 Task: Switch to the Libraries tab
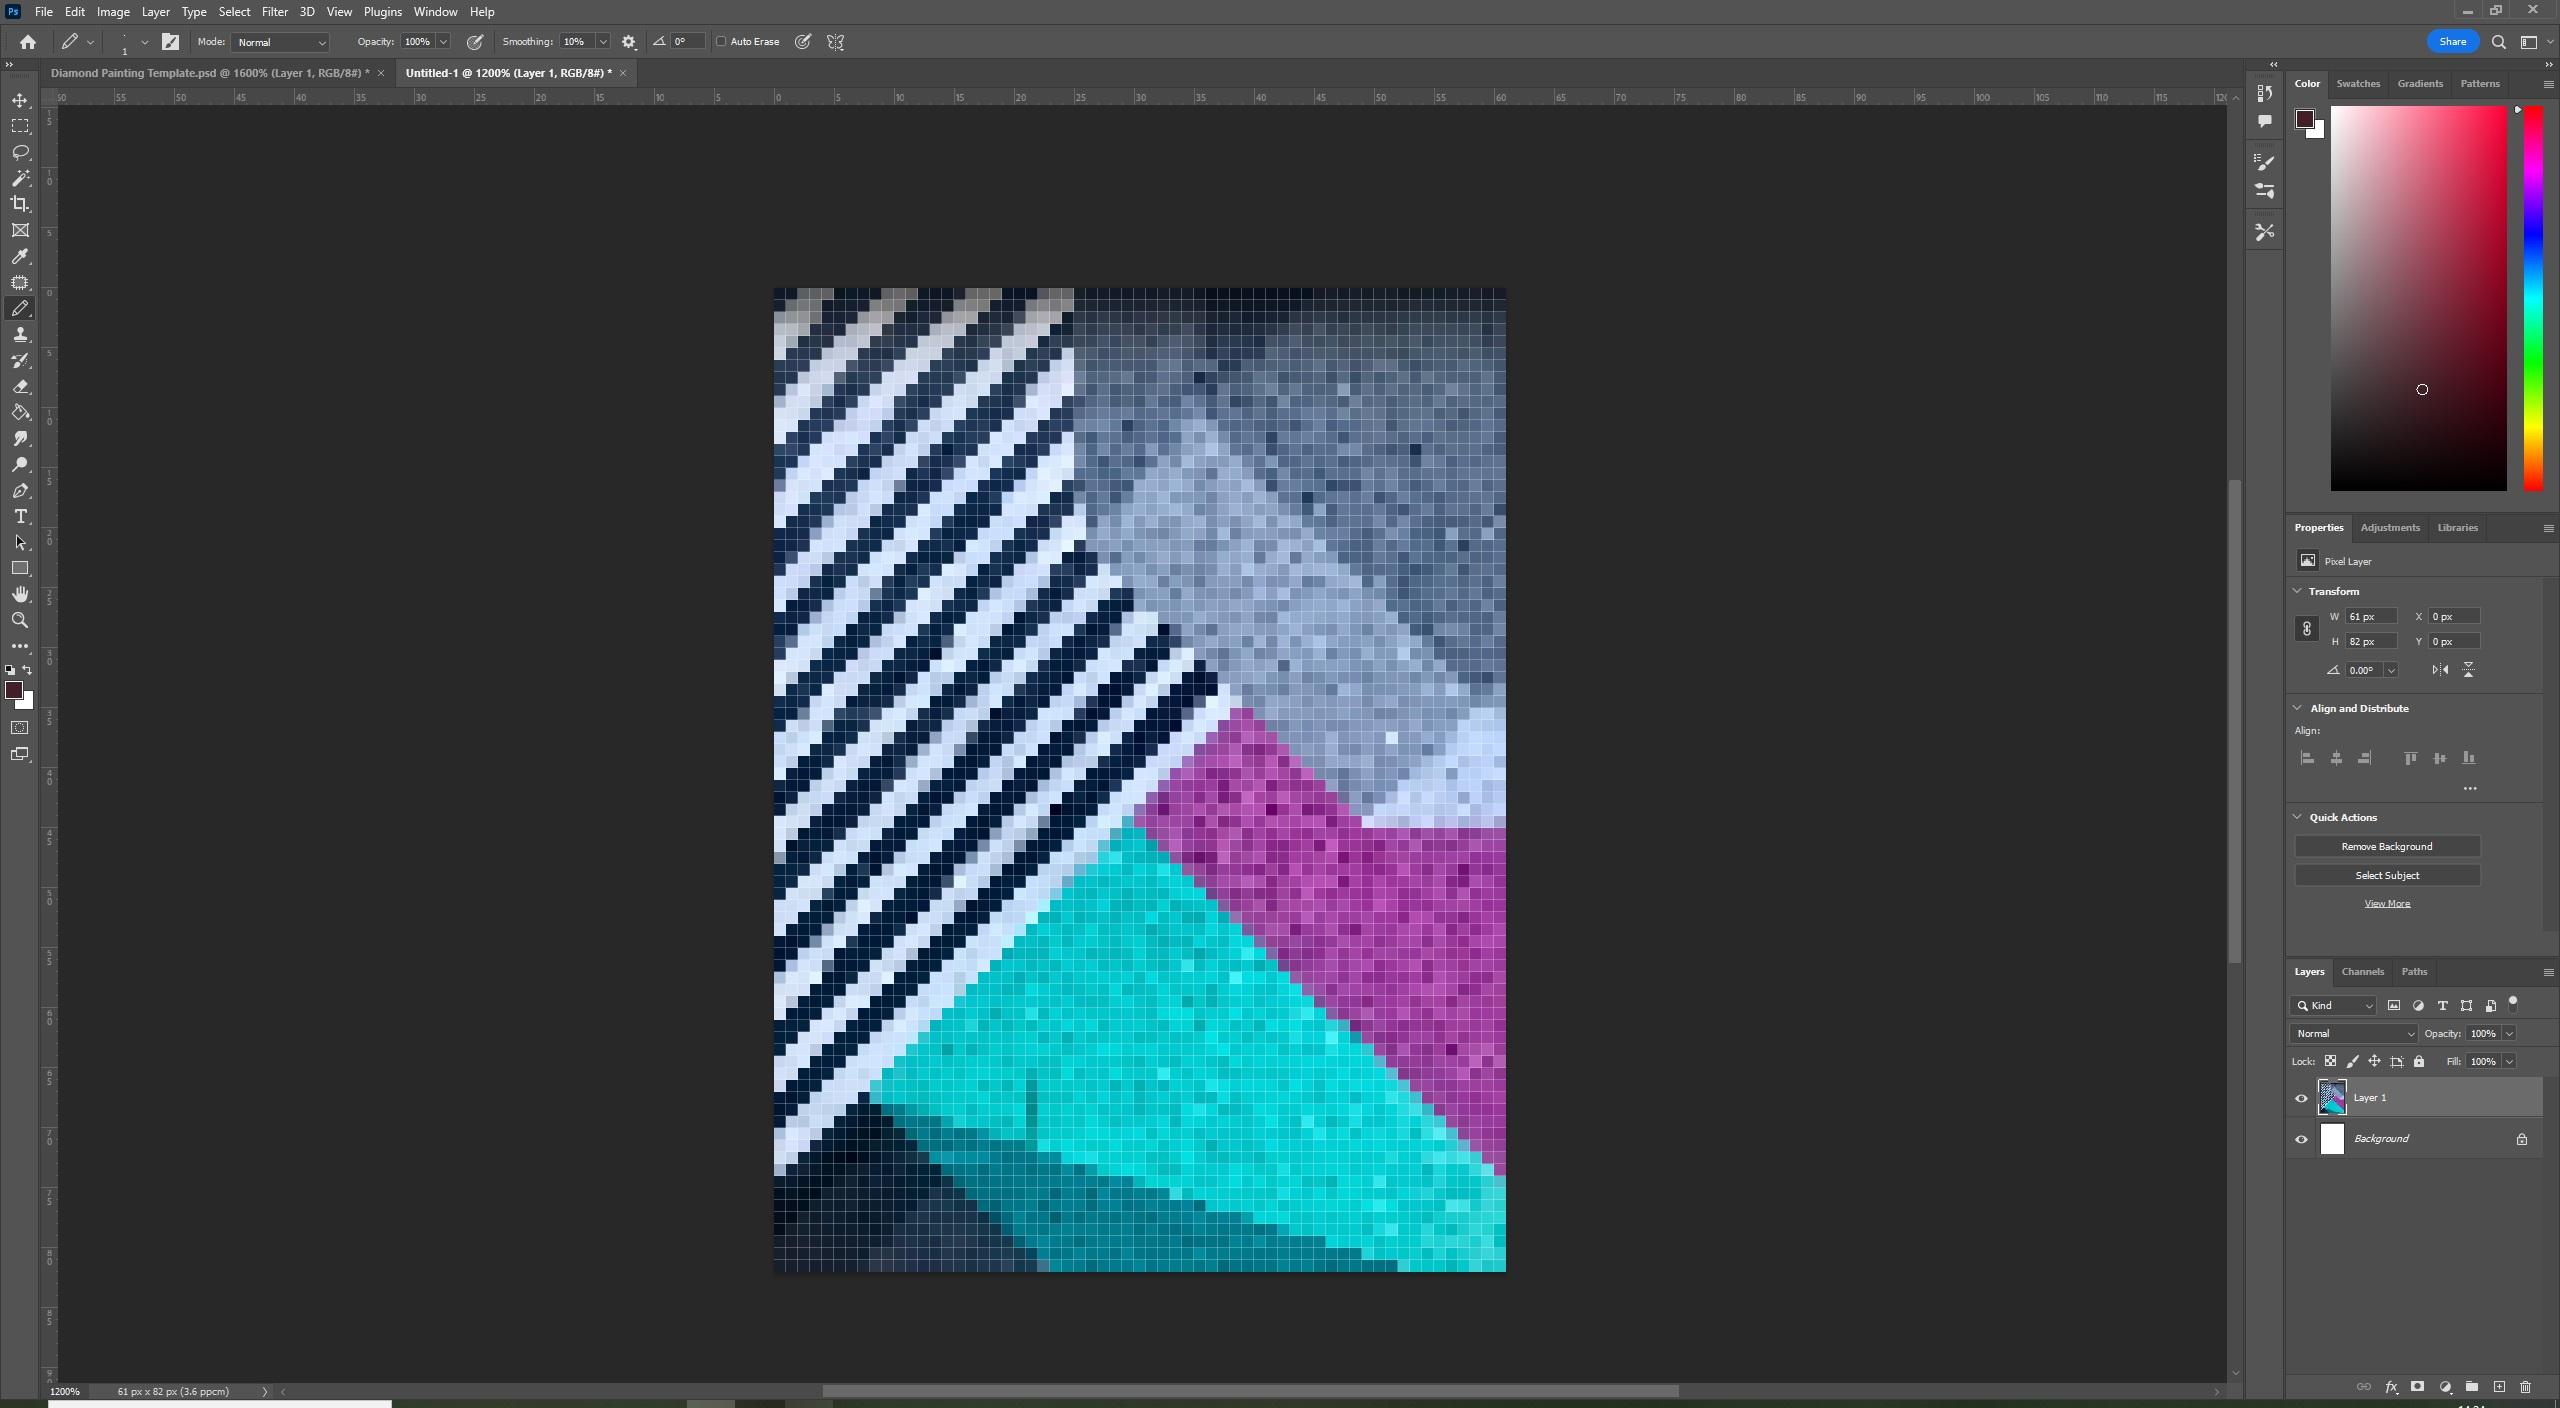click(x=2457, y=528)
